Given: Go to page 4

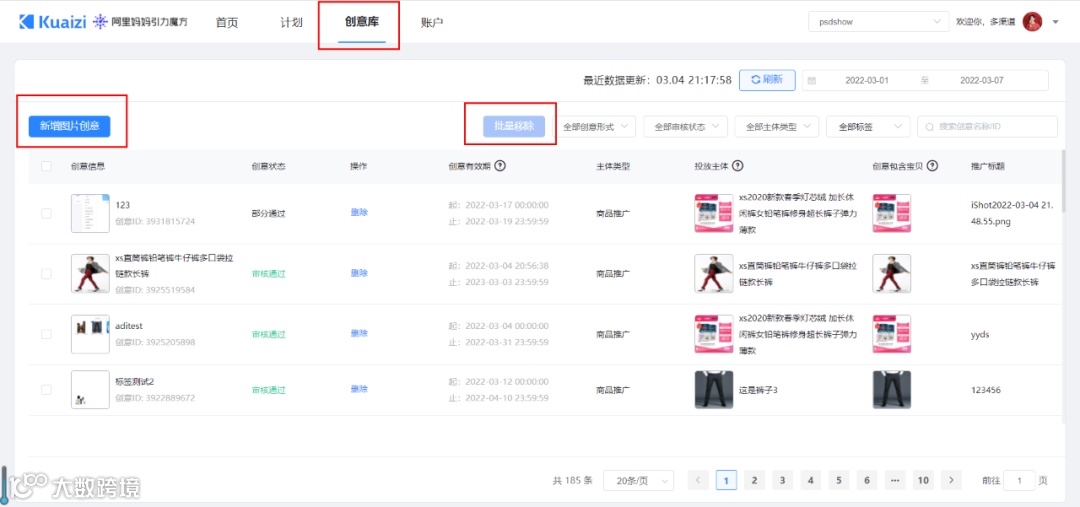Looking at the screenshot, I should coord(811,479).
